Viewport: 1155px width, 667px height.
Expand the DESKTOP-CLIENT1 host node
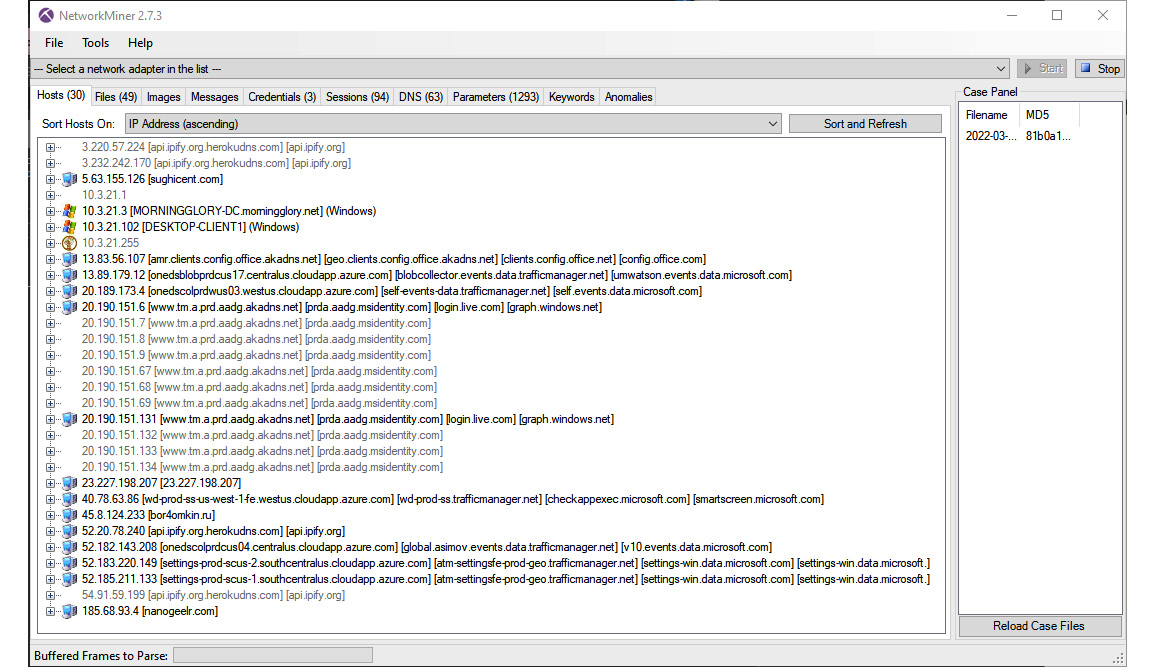click(50, 227)
